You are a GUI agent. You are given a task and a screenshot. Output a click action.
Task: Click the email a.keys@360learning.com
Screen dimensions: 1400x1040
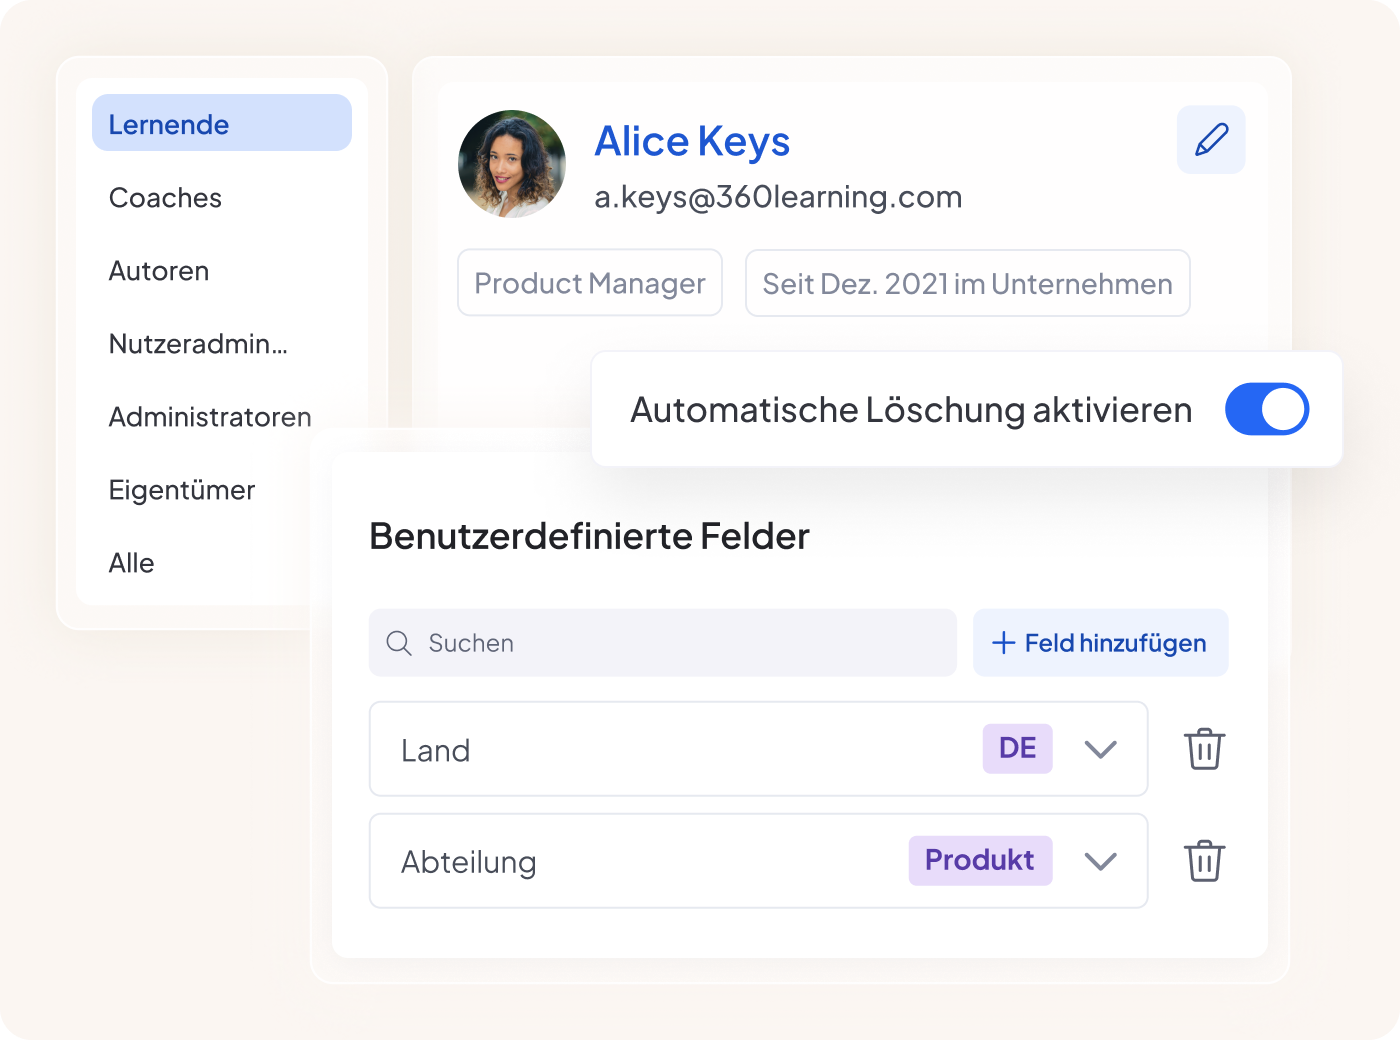coord(778,197)
